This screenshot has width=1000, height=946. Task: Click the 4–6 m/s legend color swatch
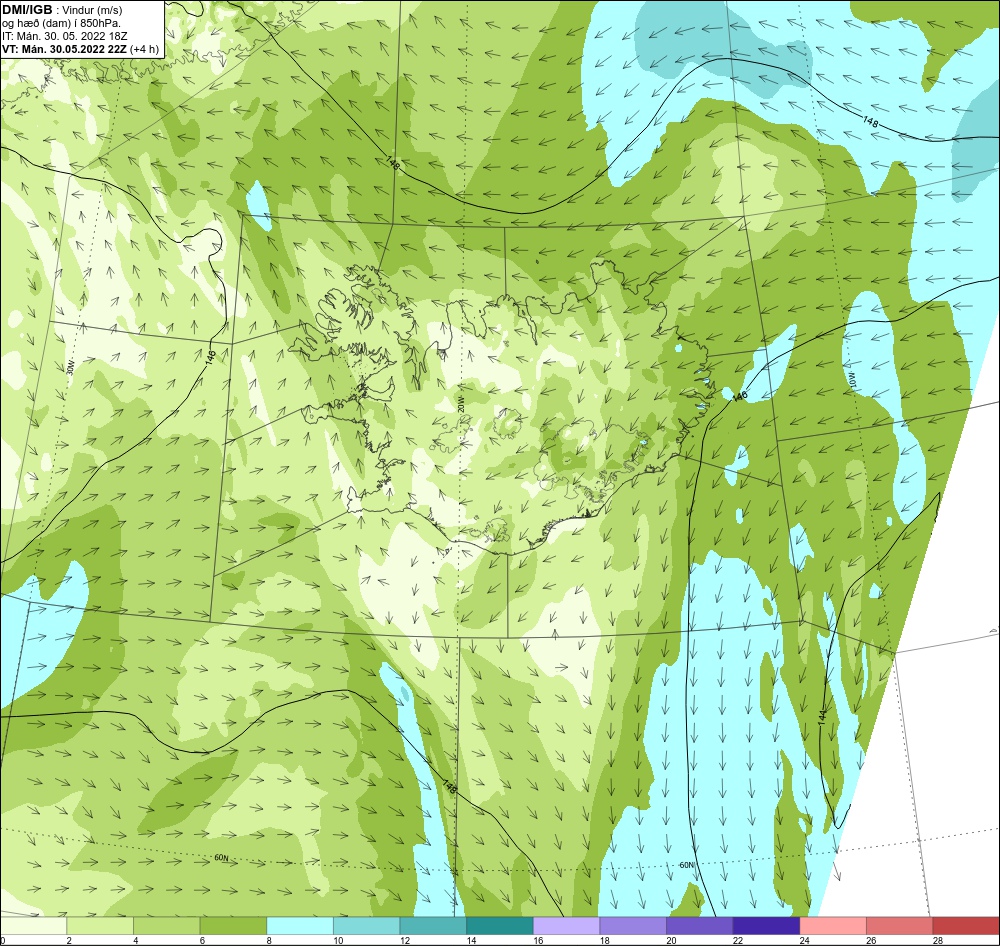(166, 926)
